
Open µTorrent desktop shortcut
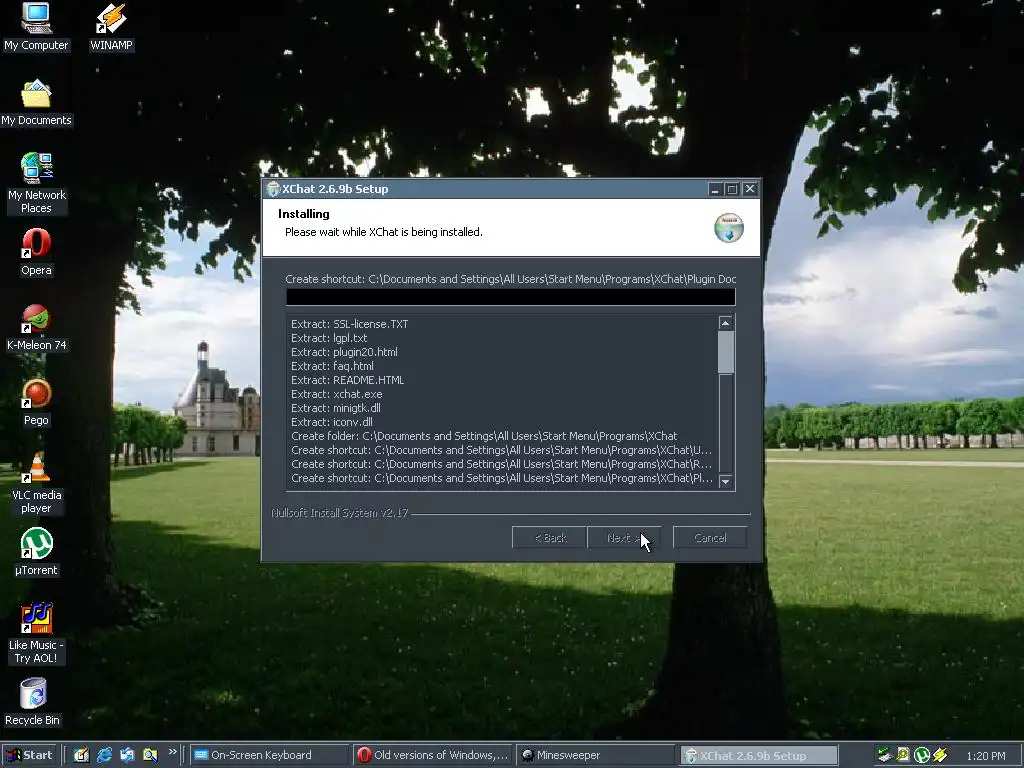[36, 552]
